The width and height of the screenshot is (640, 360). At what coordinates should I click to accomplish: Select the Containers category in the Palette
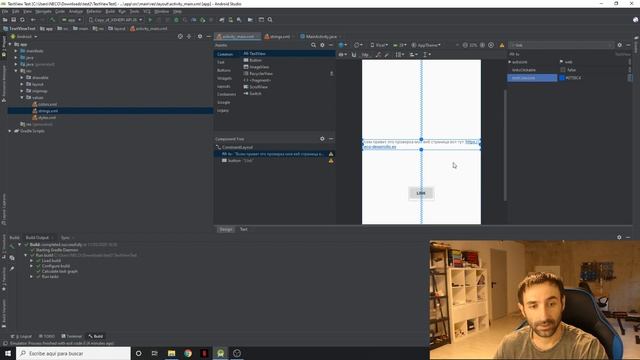[226, 94]
